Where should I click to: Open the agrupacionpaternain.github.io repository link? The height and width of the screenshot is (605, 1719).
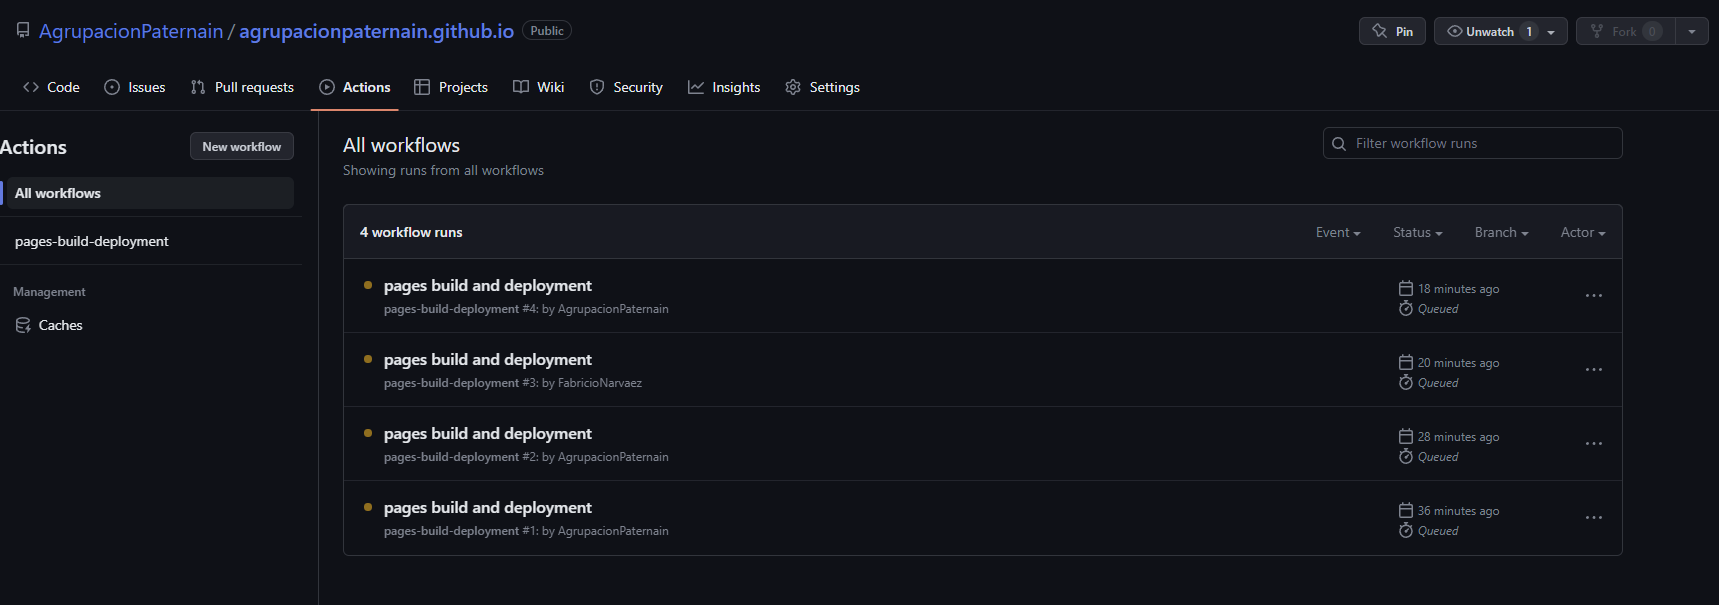377,31
